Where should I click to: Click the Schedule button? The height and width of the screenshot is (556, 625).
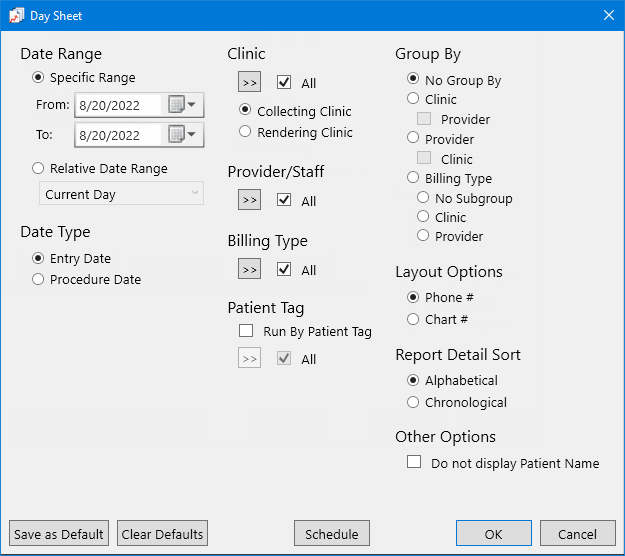[x=332, y=533]
